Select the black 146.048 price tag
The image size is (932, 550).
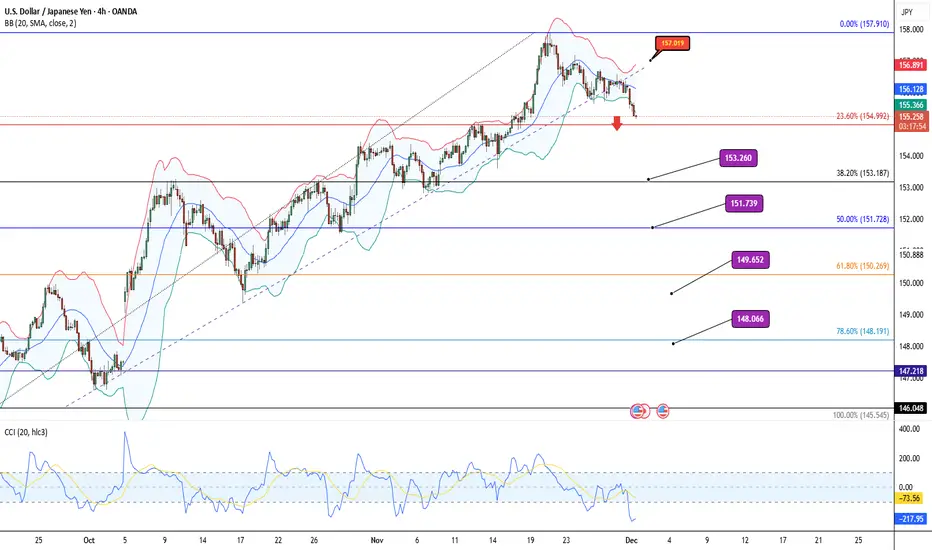click(911, 408)
